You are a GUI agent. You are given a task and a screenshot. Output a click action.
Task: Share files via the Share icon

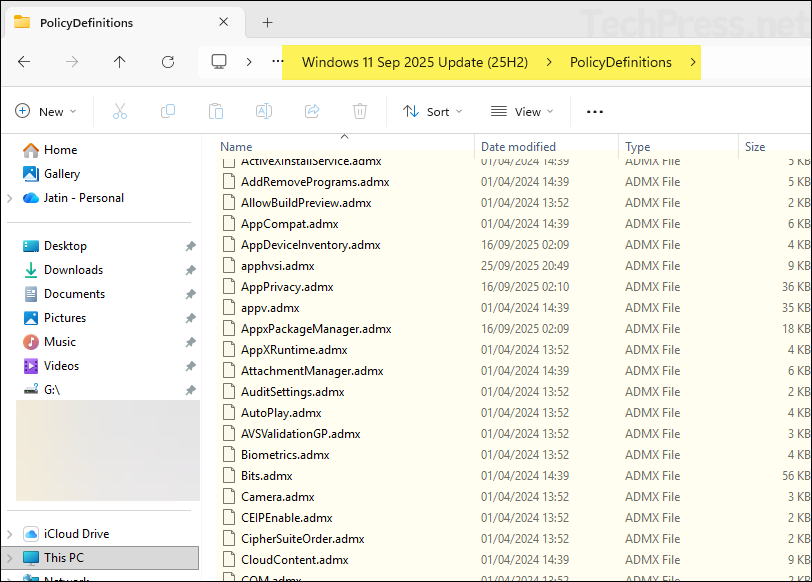(311, 111)
